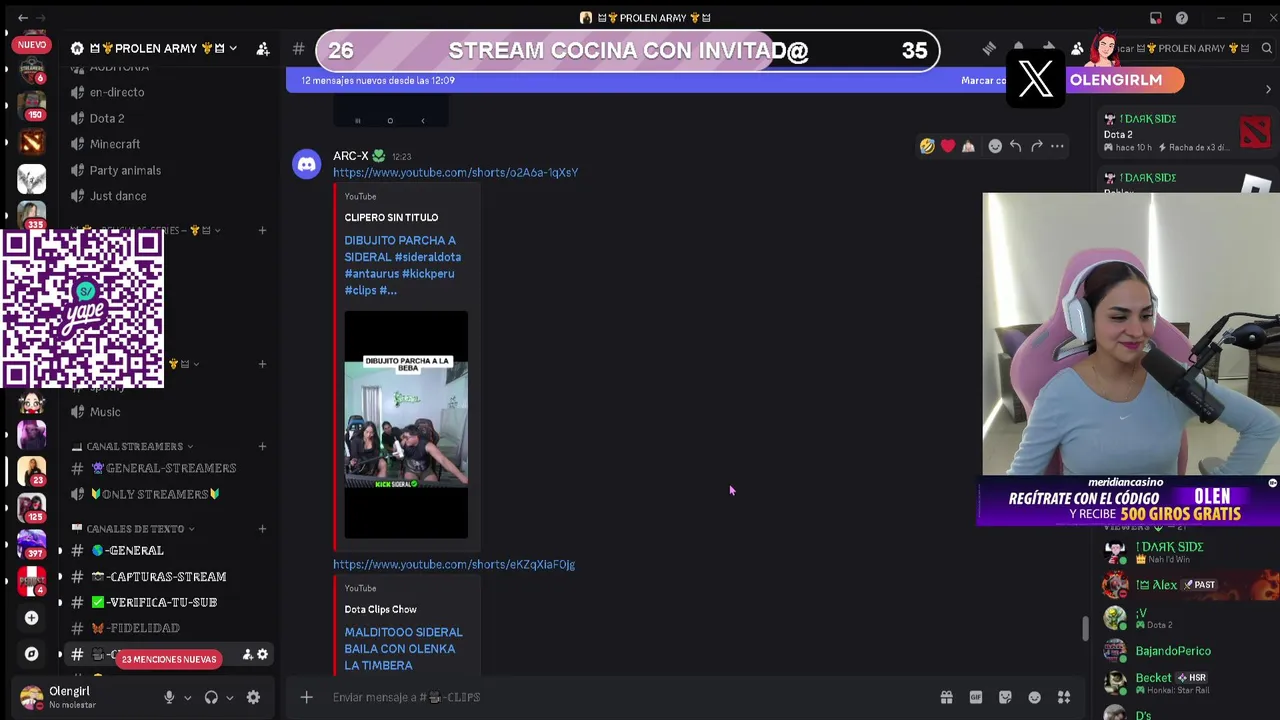Open the apps icon in message bar
Screen dimensions: 1280x720
point(1064,697)
